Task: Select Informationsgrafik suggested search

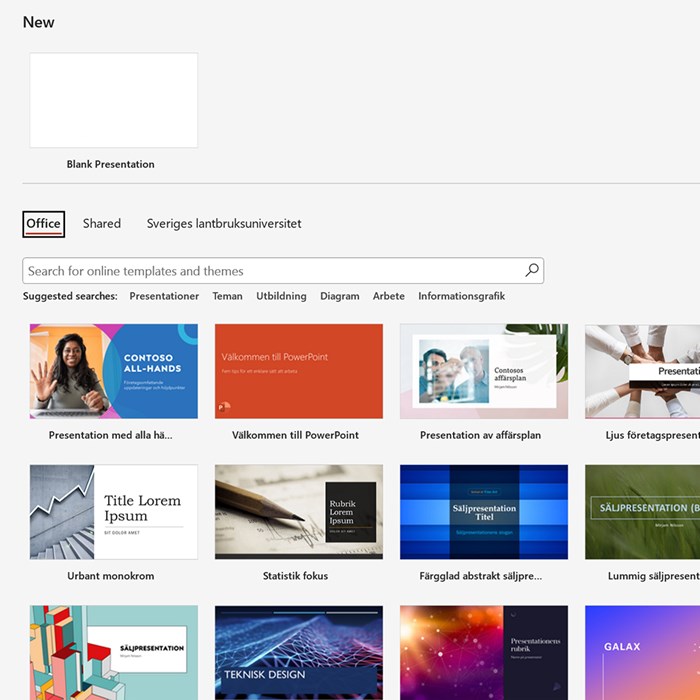Action: (461, 296)
